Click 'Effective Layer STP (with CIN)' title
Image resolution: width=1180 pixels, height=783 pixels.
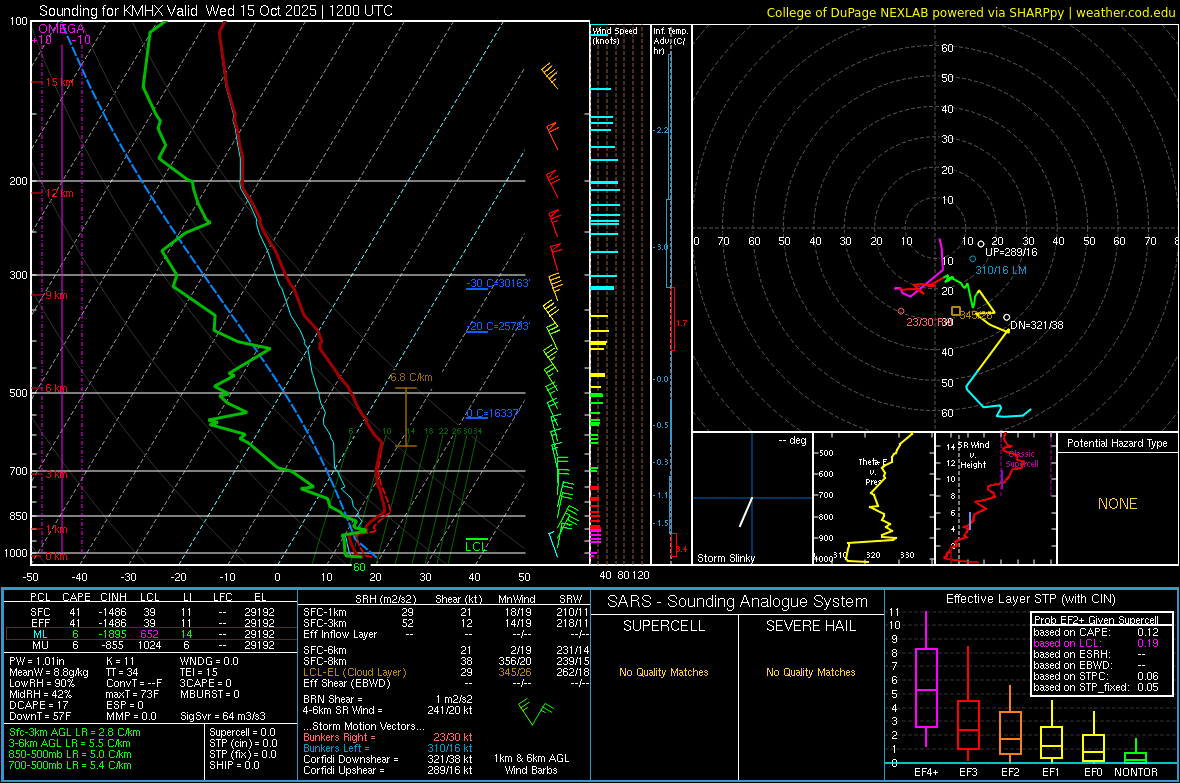pos(1030,599)
